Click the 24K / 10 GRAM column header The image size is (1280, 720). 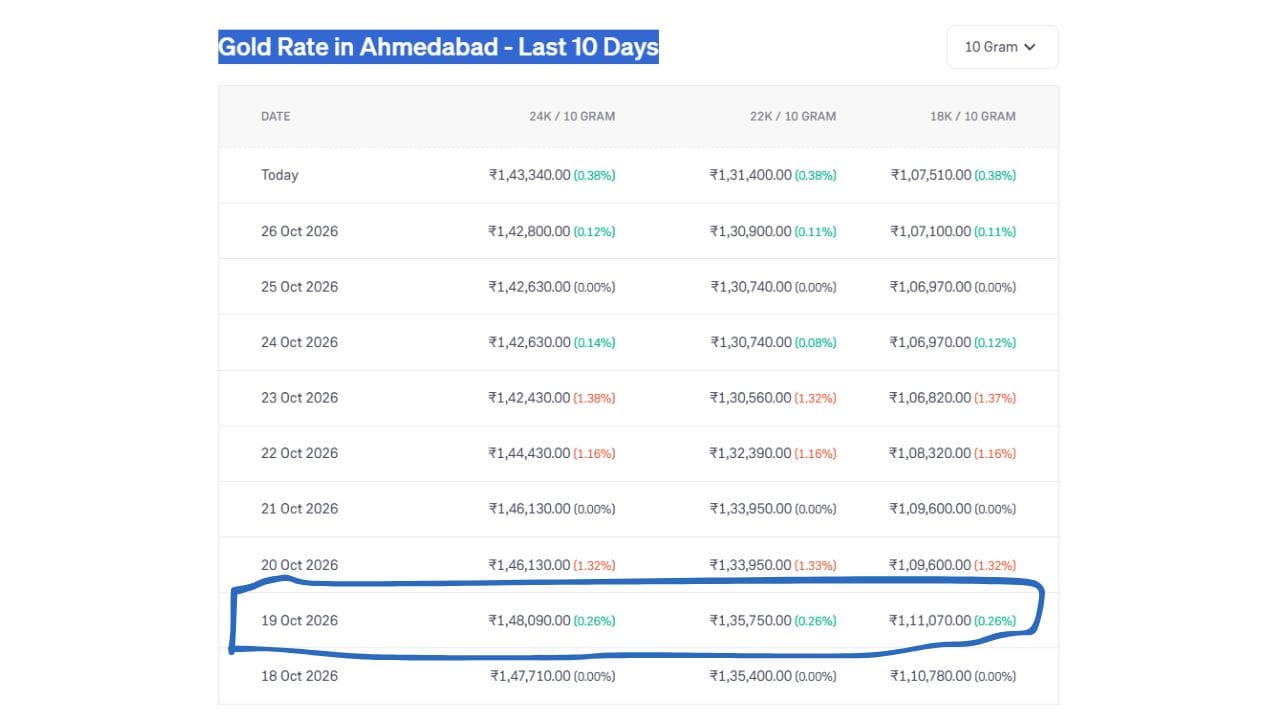tap(572, 116)
